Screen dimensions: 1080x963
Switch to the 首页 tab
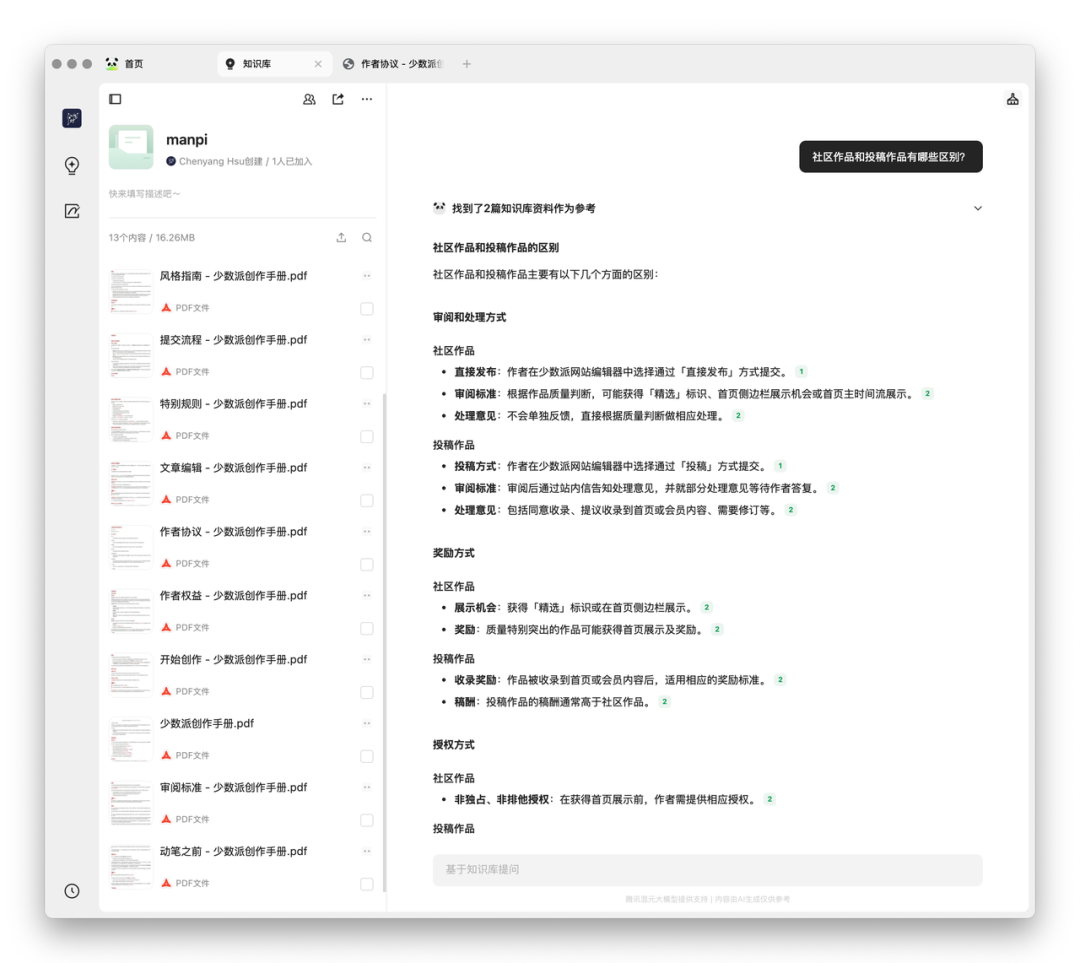click(x=125, y=64)
